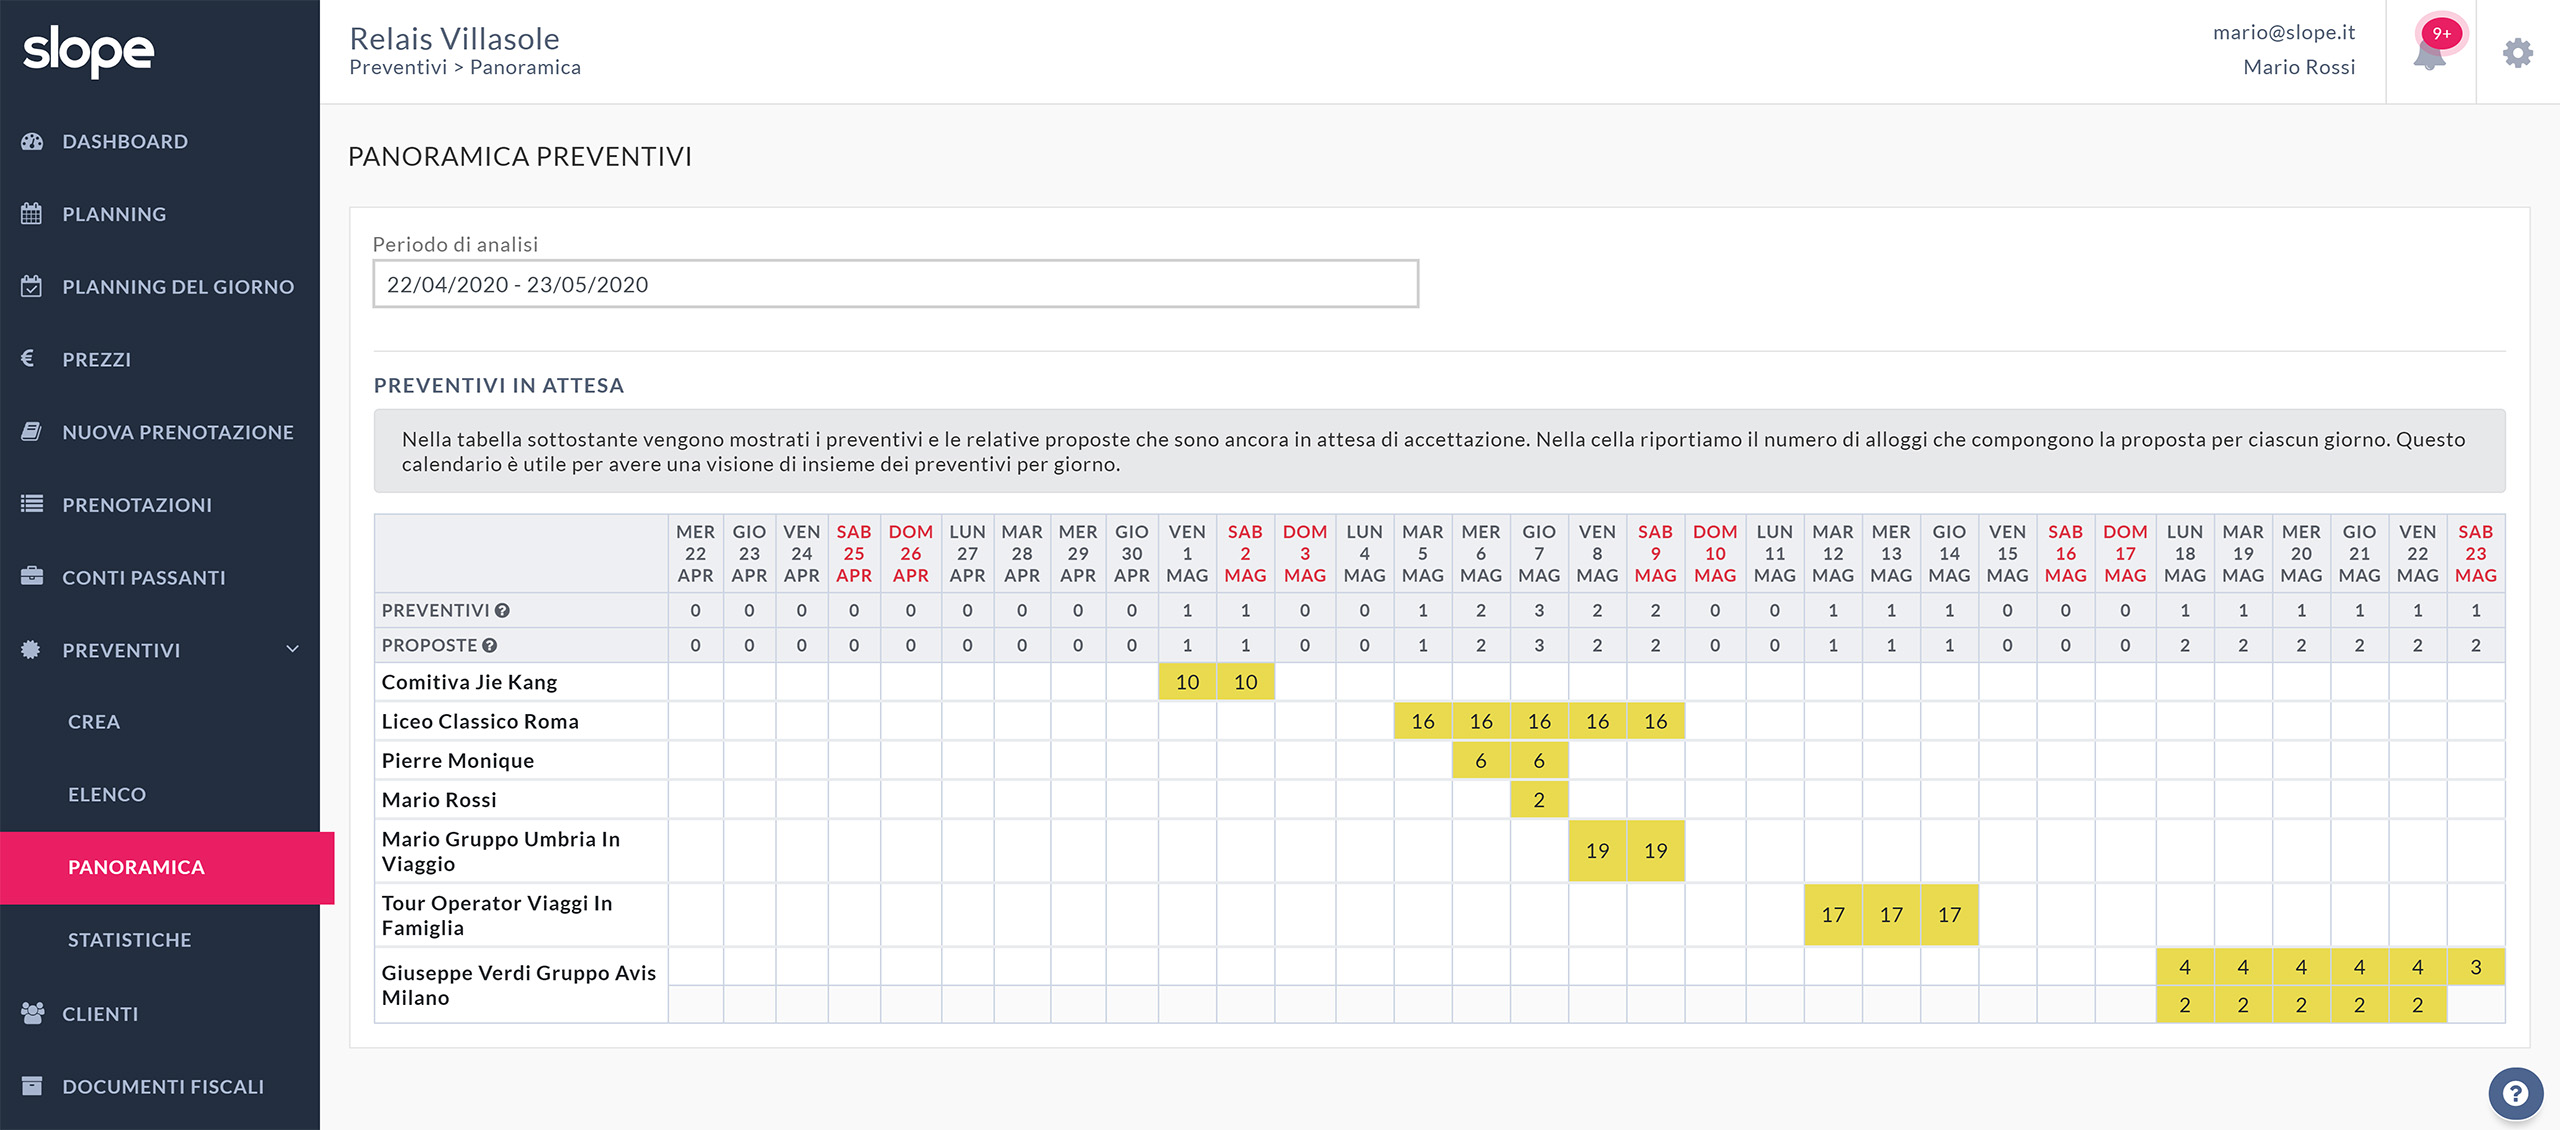This screenshot has height=1130, width=2560.
Task: Click the Dashboard gauge icon in sidebar
Action: (32, 141)
